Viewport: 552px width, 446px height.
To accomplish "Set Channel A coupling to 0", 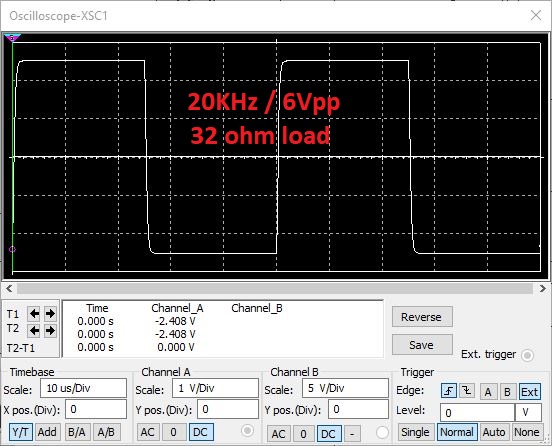I will [x=174, y=432].
